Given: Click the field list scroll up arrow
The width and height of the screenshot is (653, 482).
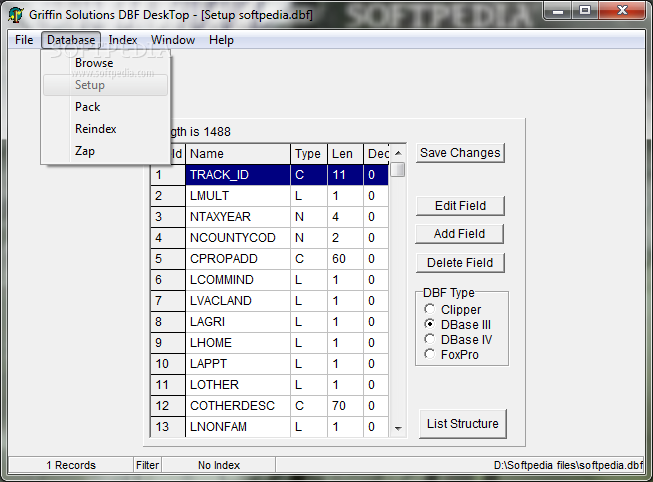Looking at the screenshot, I should 398,153.
